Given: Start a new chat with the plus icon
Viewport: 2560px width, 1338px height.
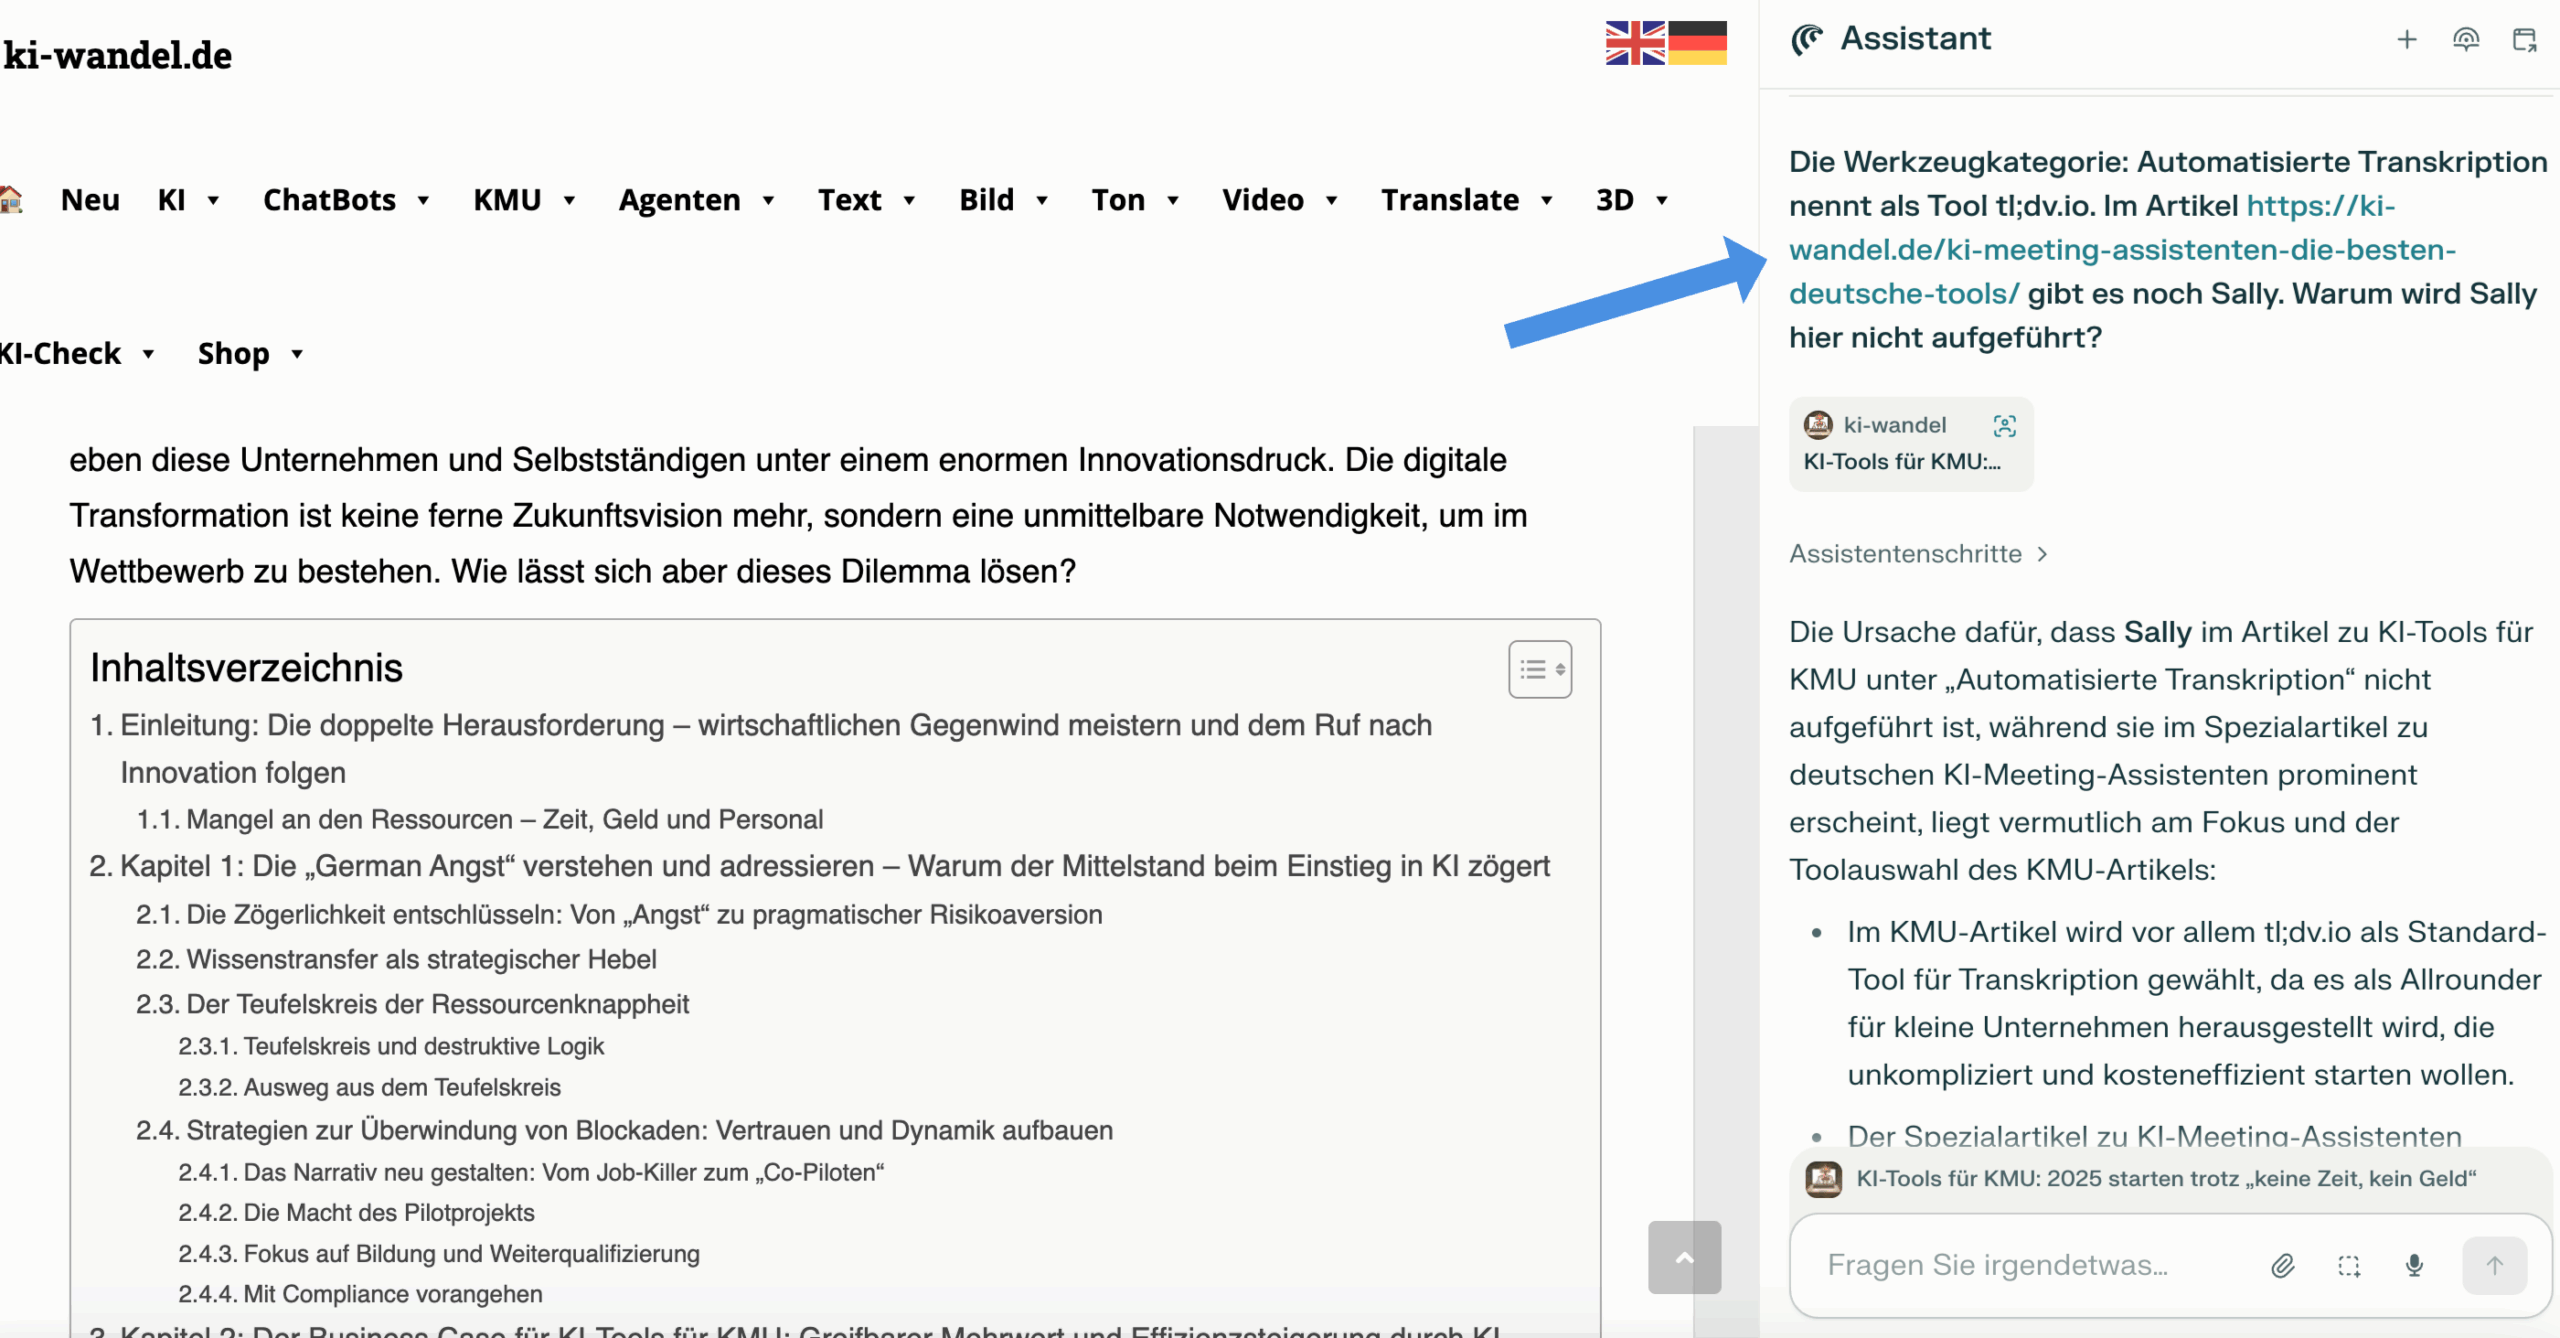Looking at the screenshot, I should pyautogui.click(x=2406, y=40).
